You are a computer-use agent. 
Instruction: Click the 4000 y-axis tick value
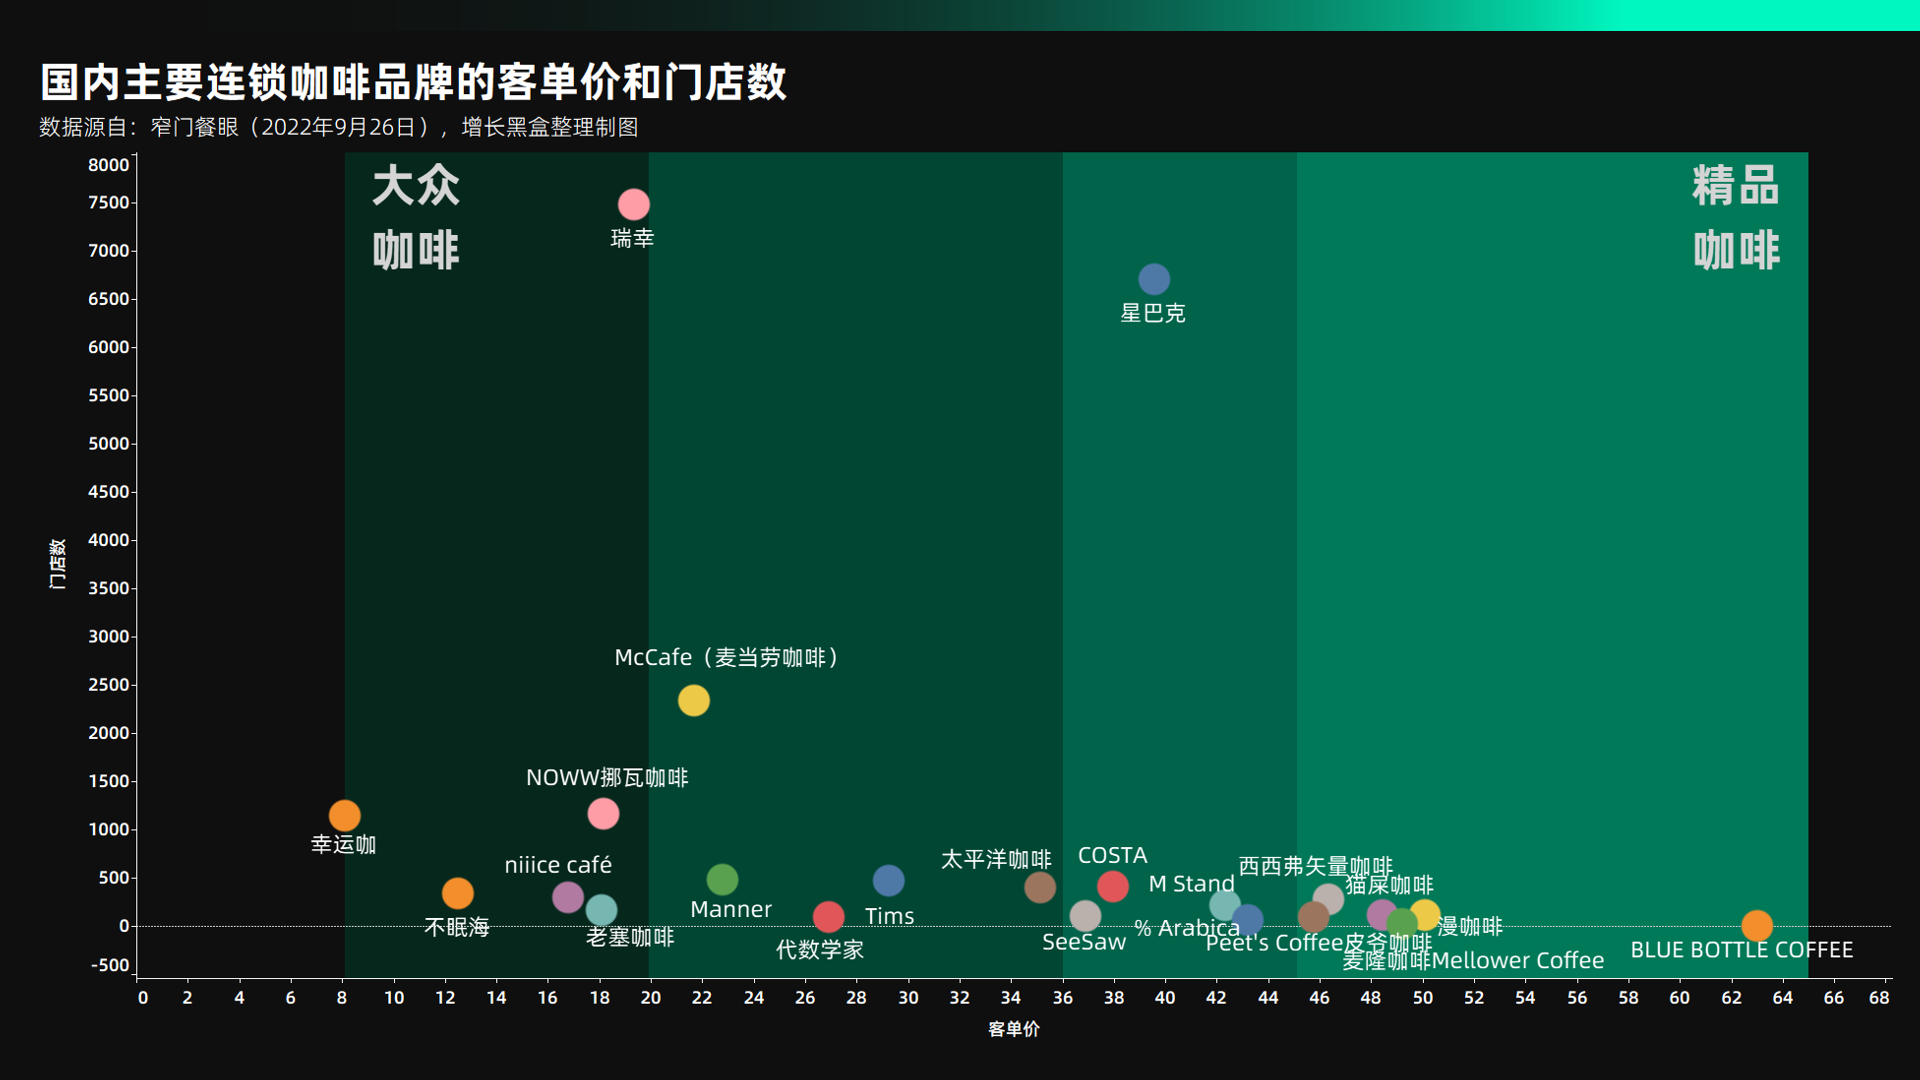109,540
